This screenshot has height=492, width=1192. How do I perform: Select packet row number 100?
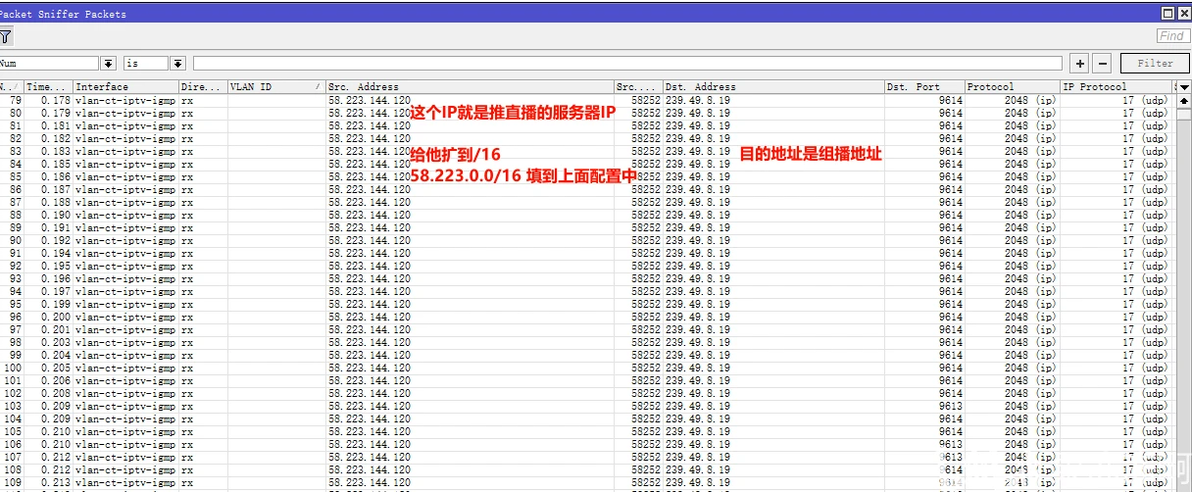point(587,367)
